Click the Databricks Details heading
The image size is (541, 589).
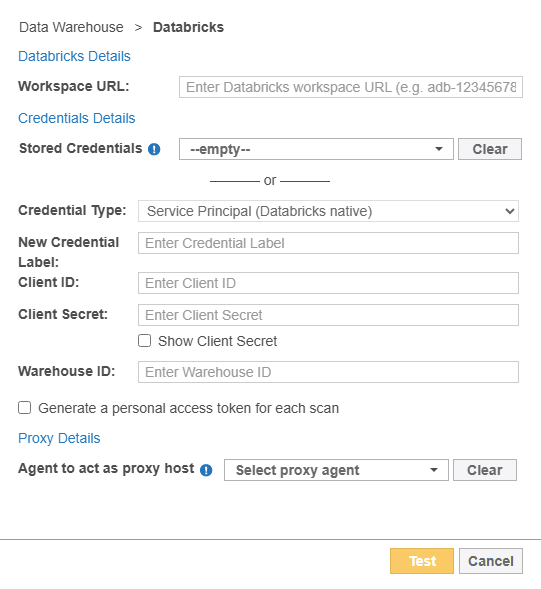click(x=74, y=56)
